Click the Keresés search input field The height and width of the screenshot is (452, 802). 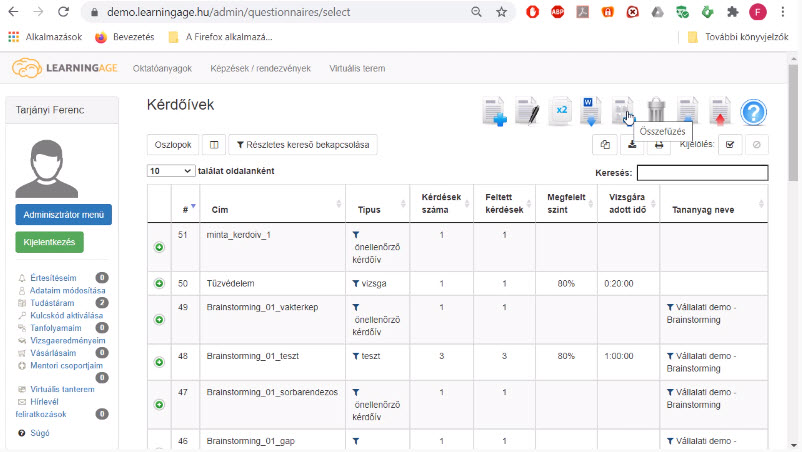[702, 173]
